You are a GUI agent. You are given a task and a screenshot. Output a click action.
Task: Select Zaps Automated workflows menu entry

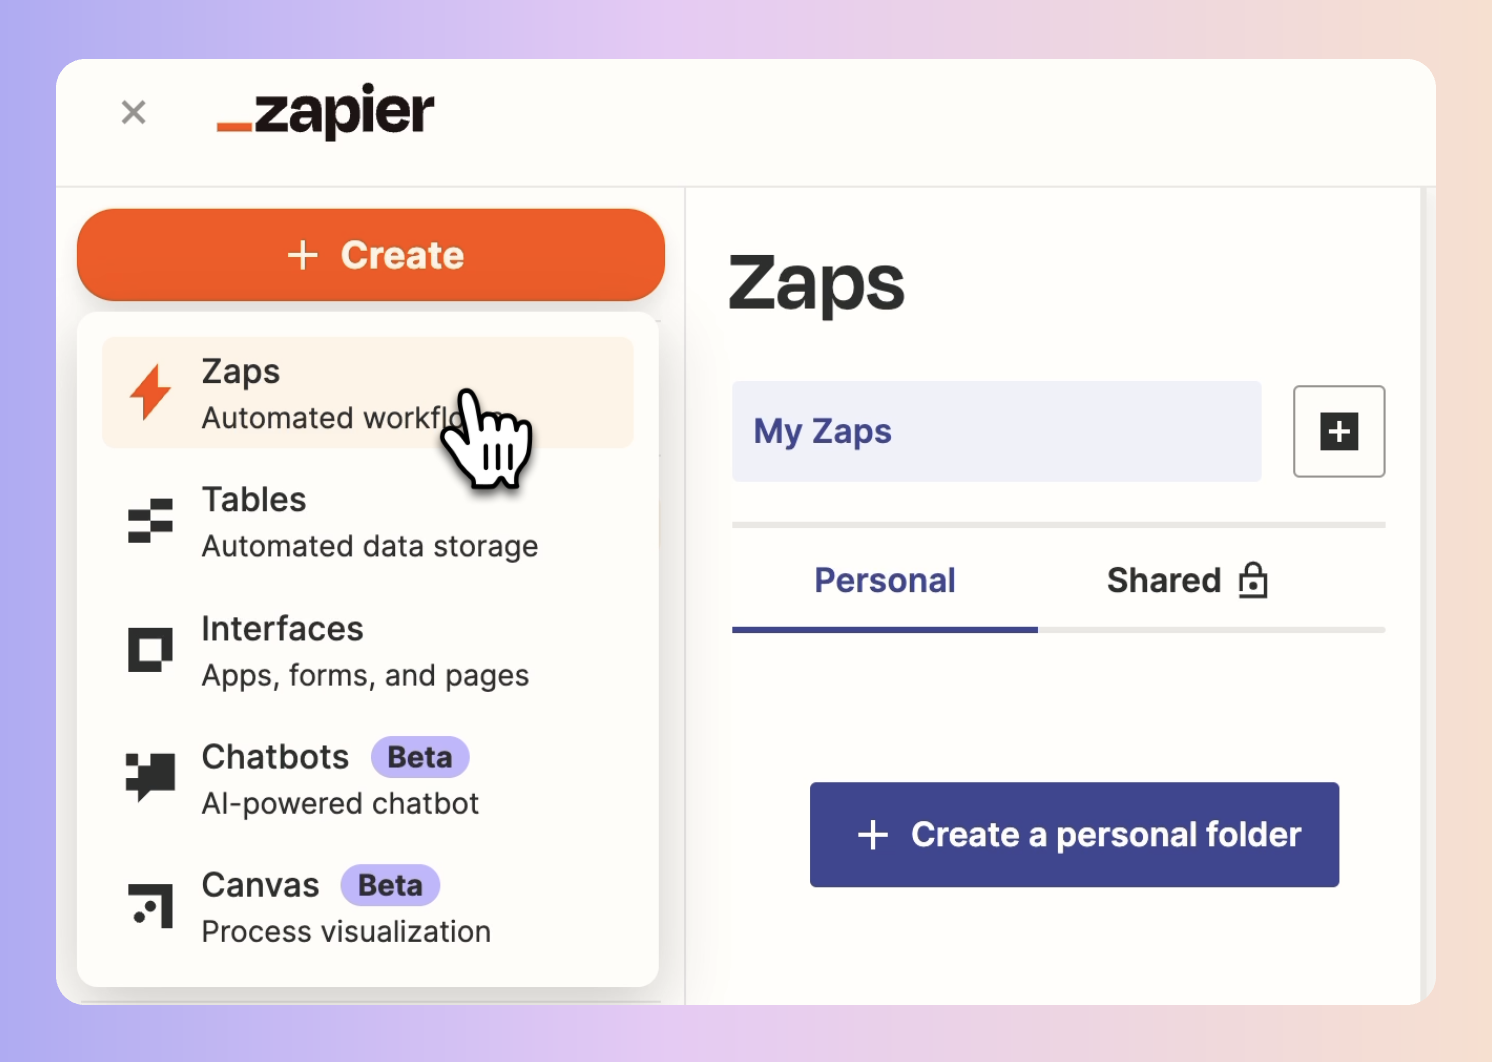pos(368,392)
